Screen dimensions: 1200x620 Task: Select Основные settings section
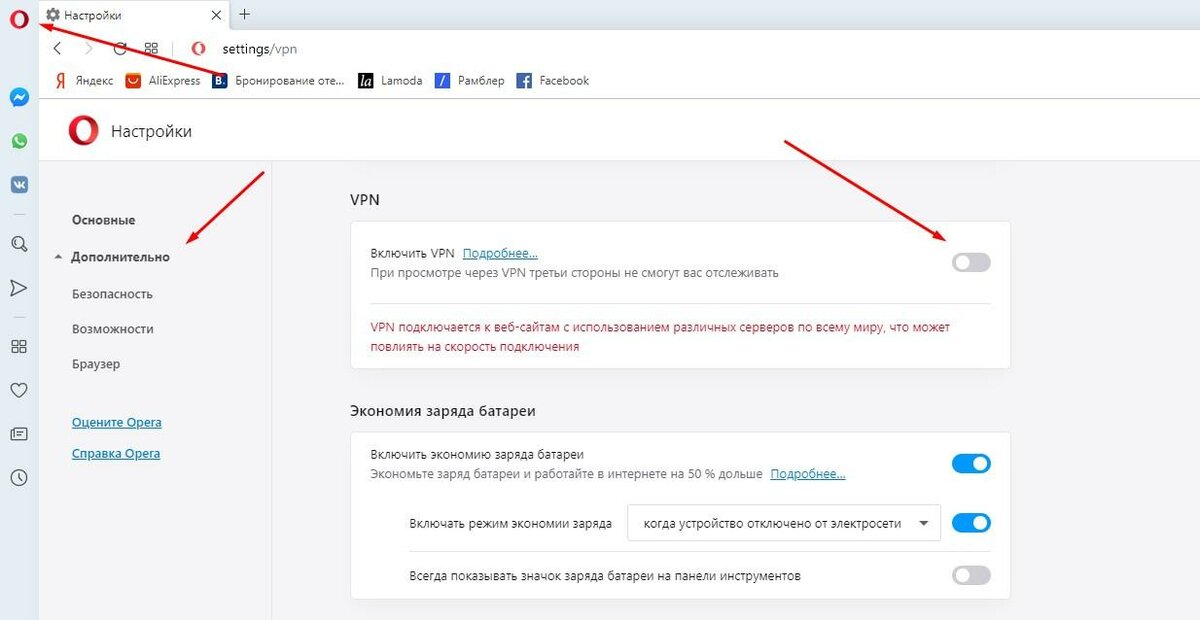(104, 220)
